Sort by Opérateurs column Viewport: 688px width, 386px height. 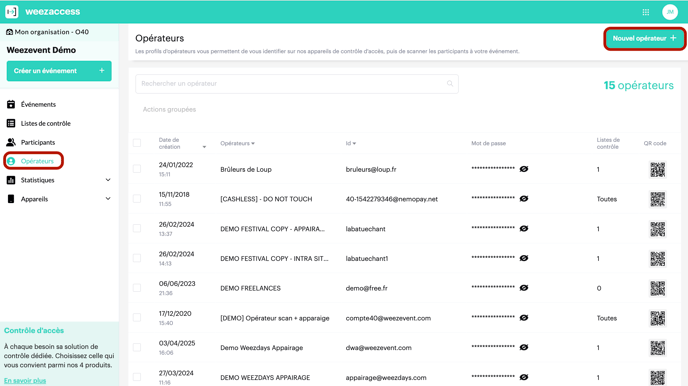click(237, 143)
